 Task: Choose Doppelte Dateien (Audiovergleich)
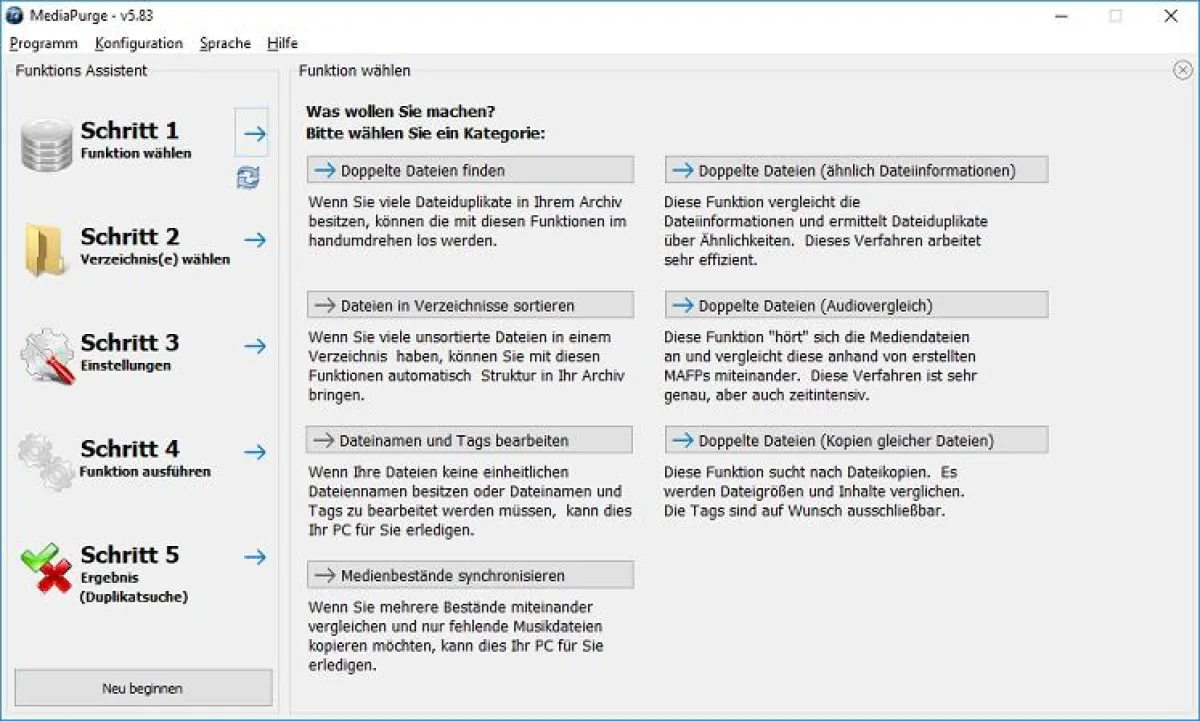(x=856, y=304)
